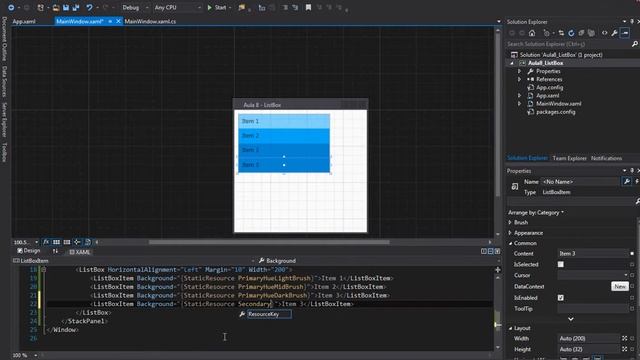
Task: Click the swap panes arrows icon
Action: click(56, 251)
